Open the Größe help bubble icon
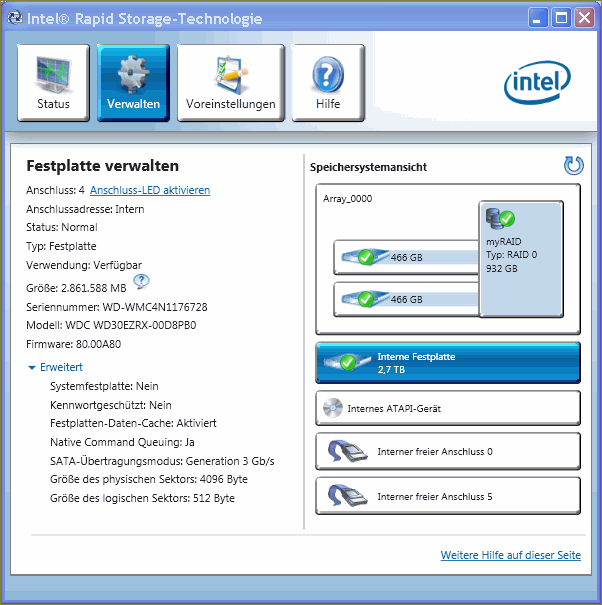602x605 pixels. [x=141, y=281]
